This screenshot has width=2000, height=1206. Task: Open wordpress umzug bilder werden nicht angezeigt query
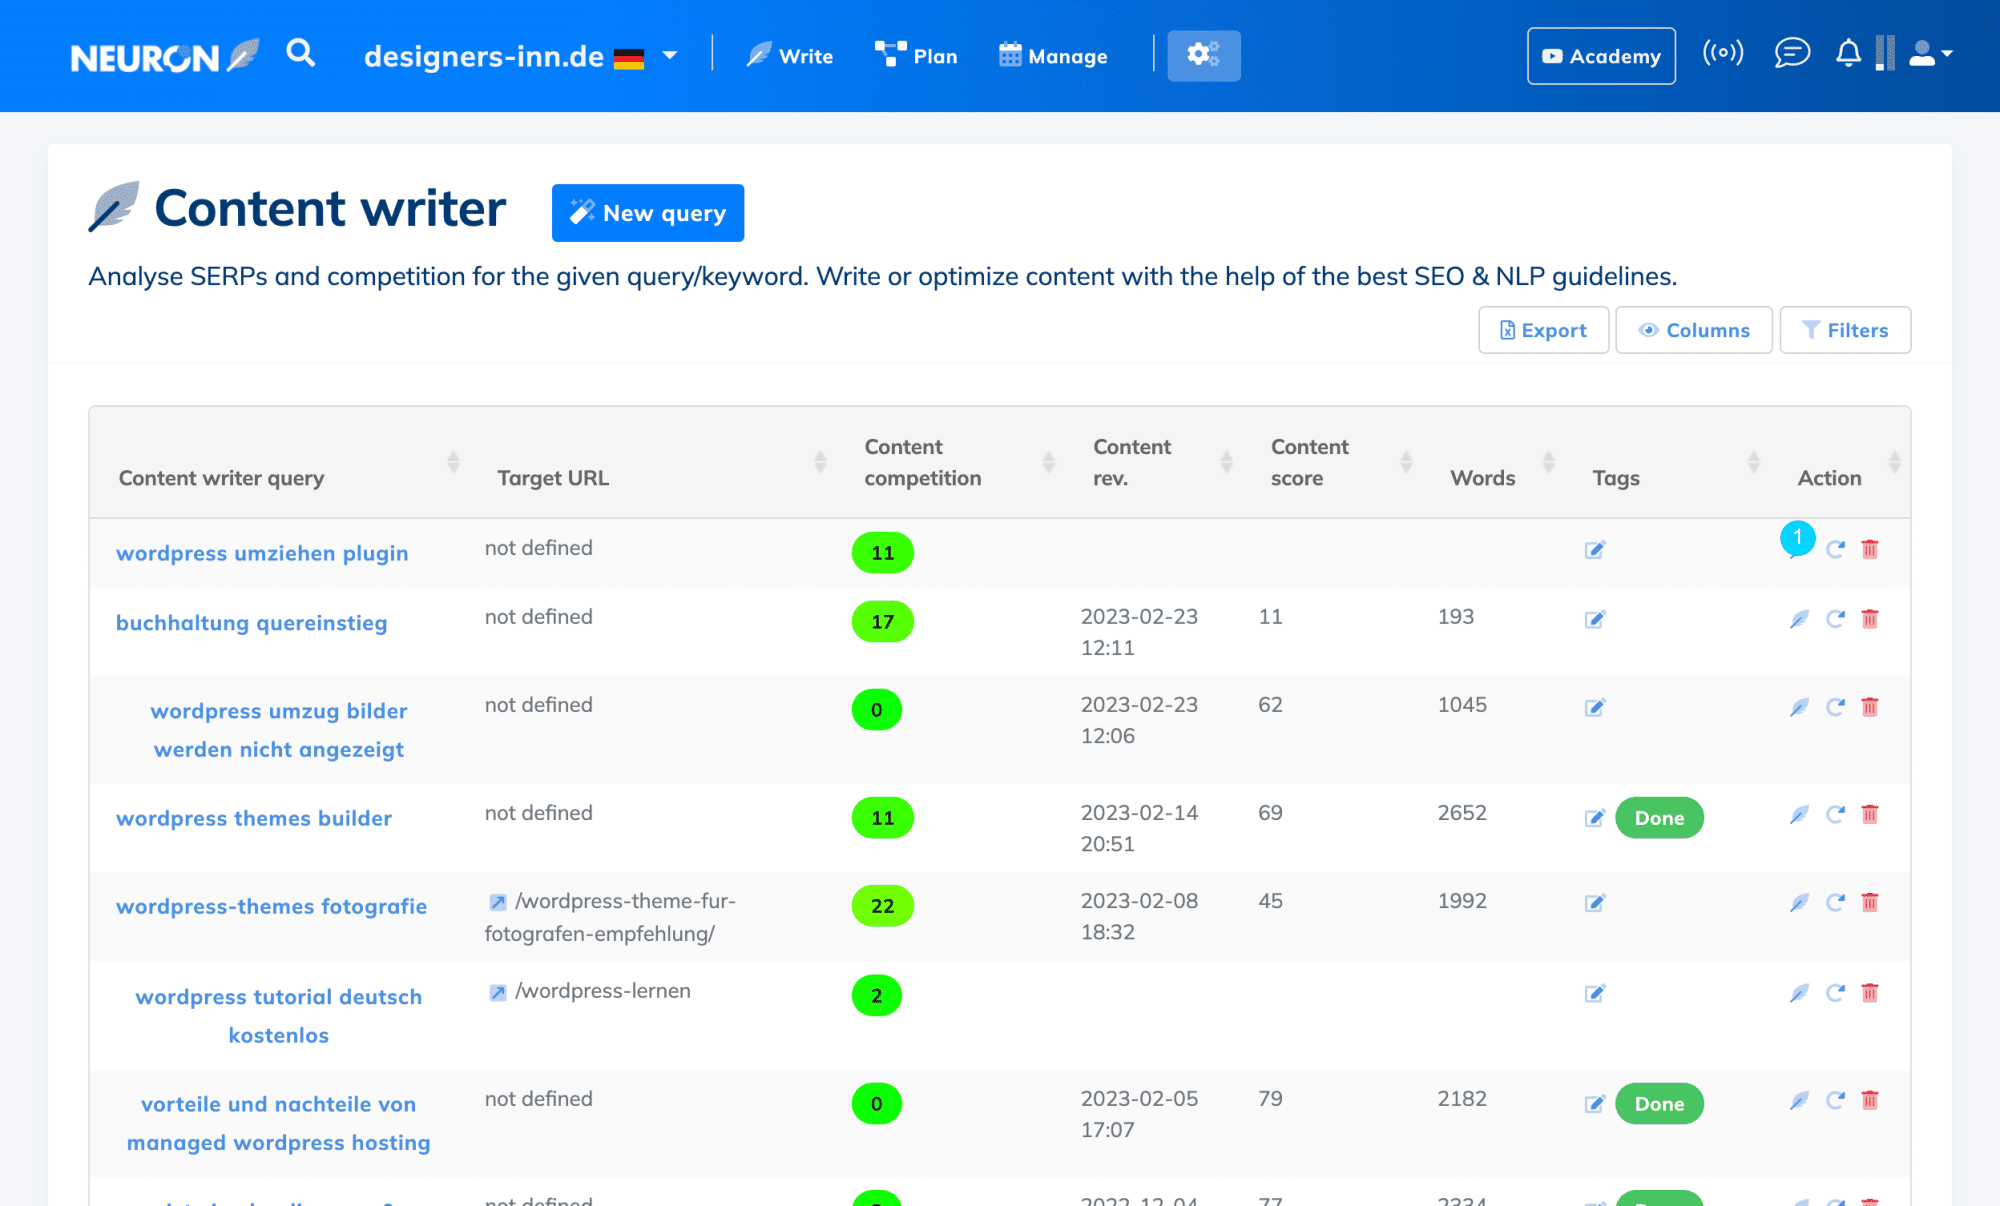(x=279, y=730)
